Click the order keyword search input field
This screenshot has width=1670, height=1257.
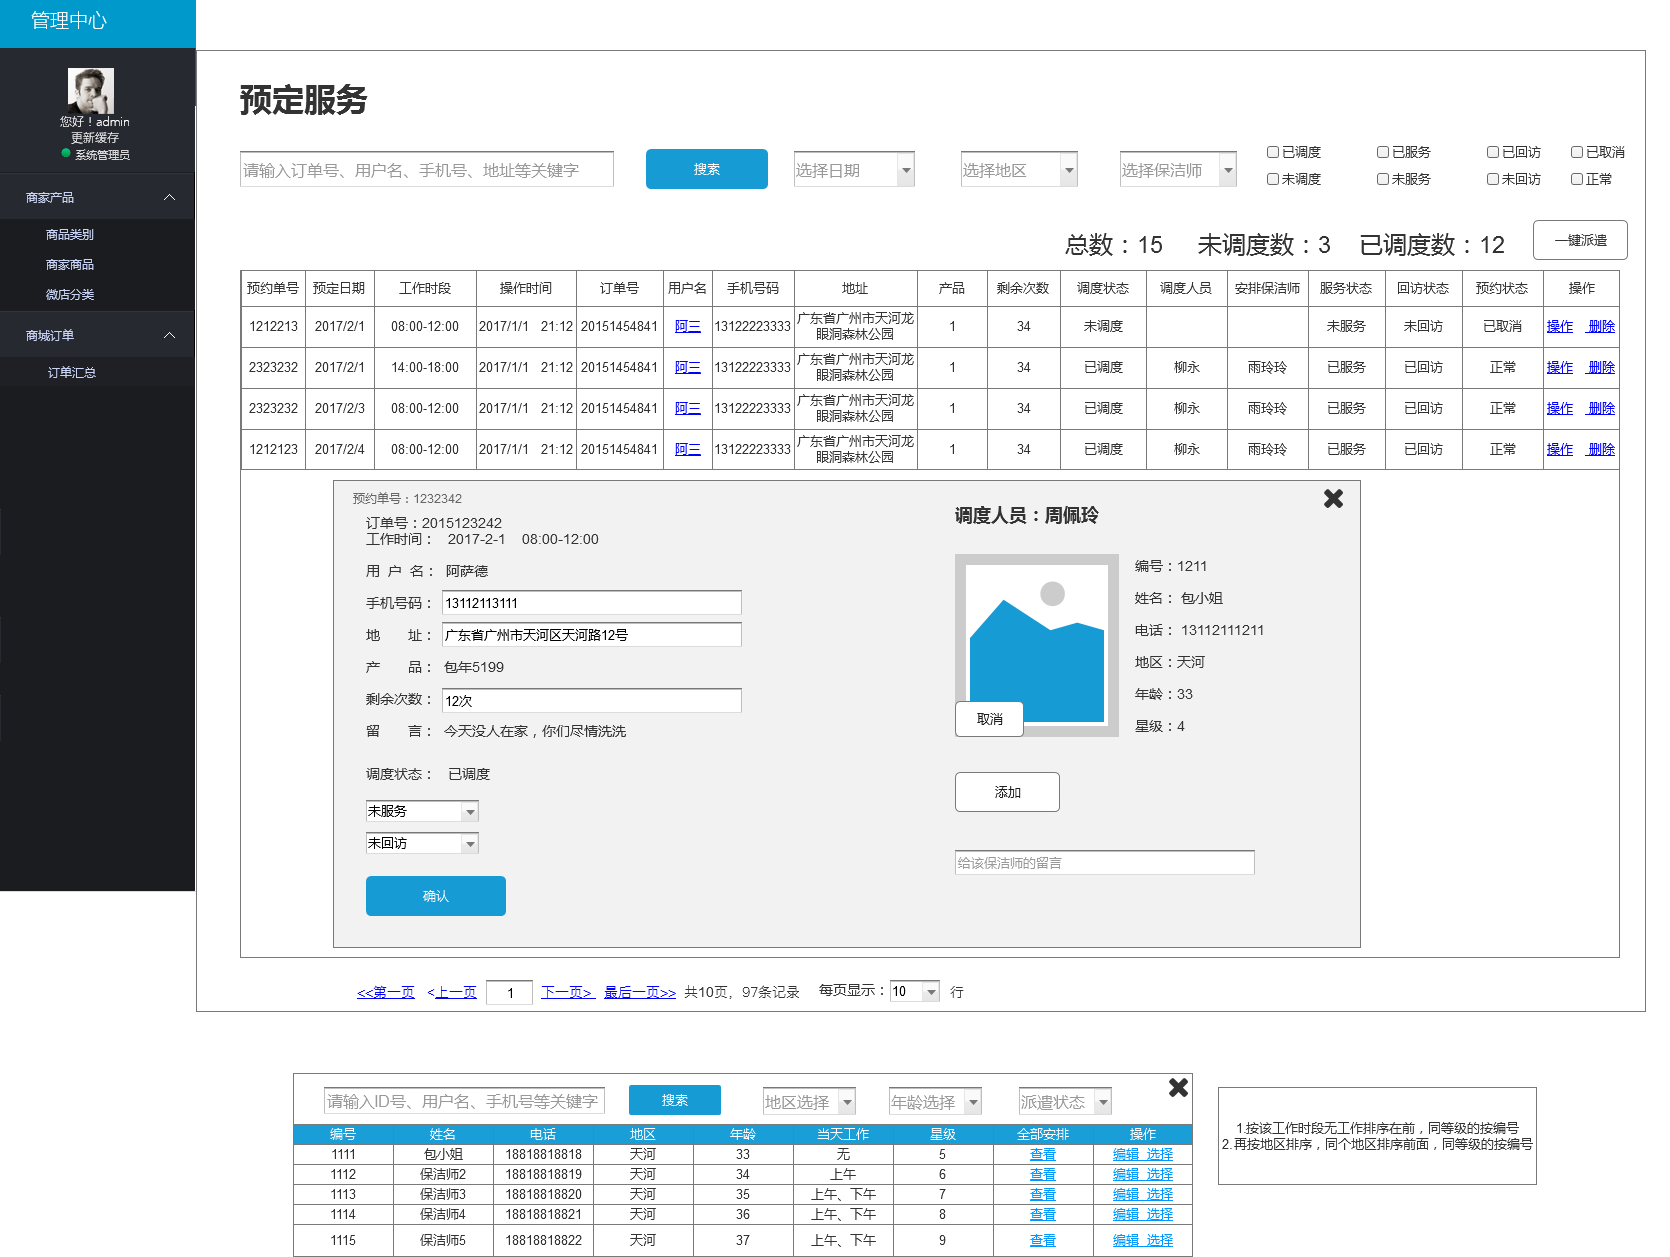427,170
